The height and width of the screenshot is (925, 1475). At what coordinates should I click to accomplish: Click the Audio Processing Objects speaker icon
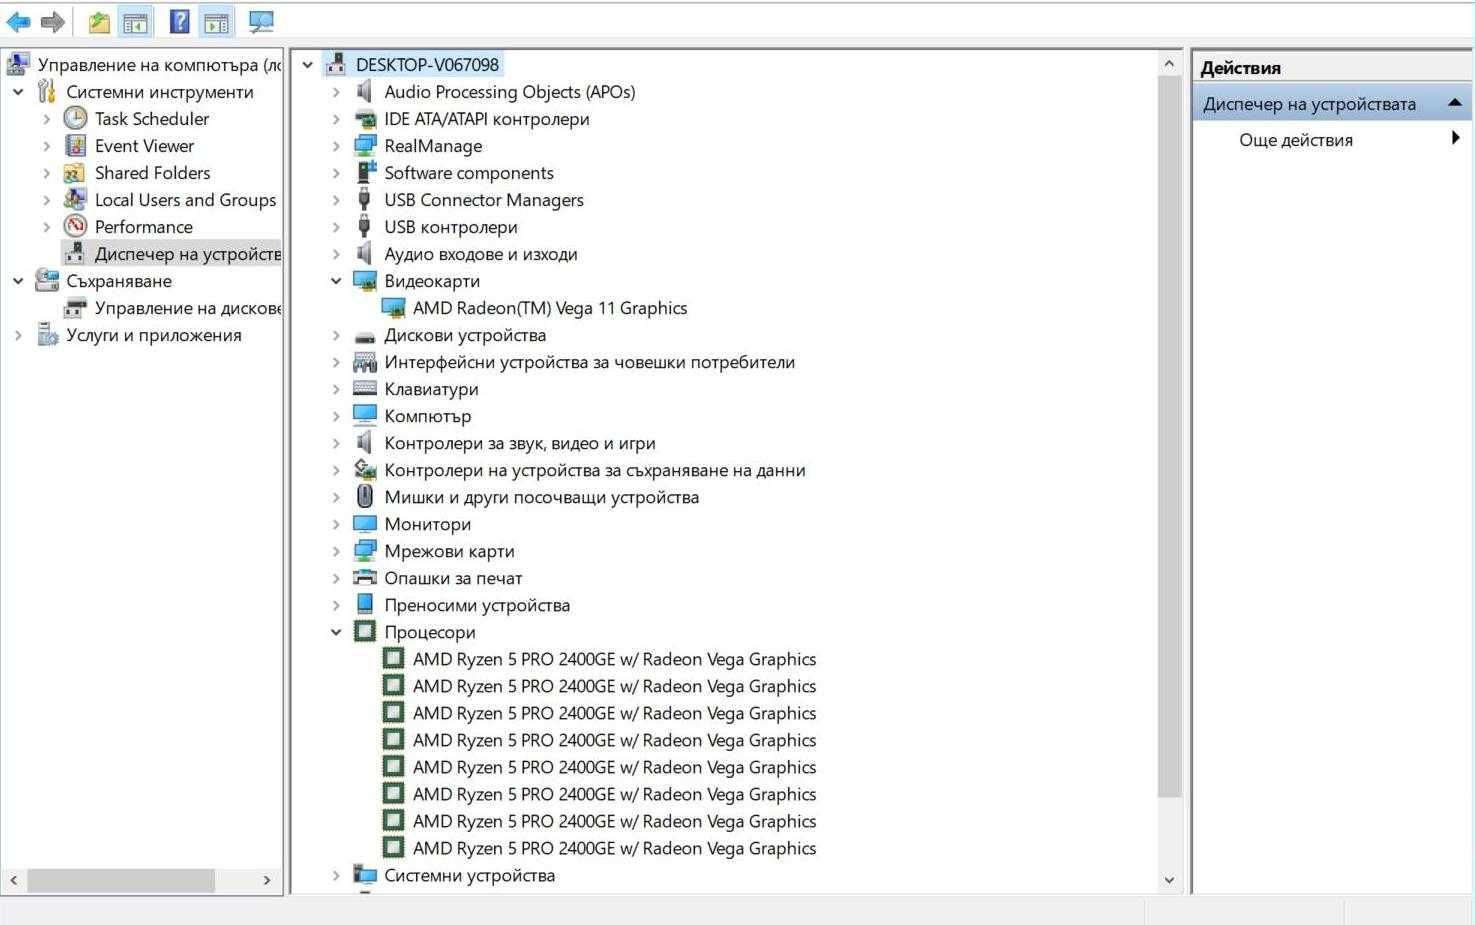365,91
